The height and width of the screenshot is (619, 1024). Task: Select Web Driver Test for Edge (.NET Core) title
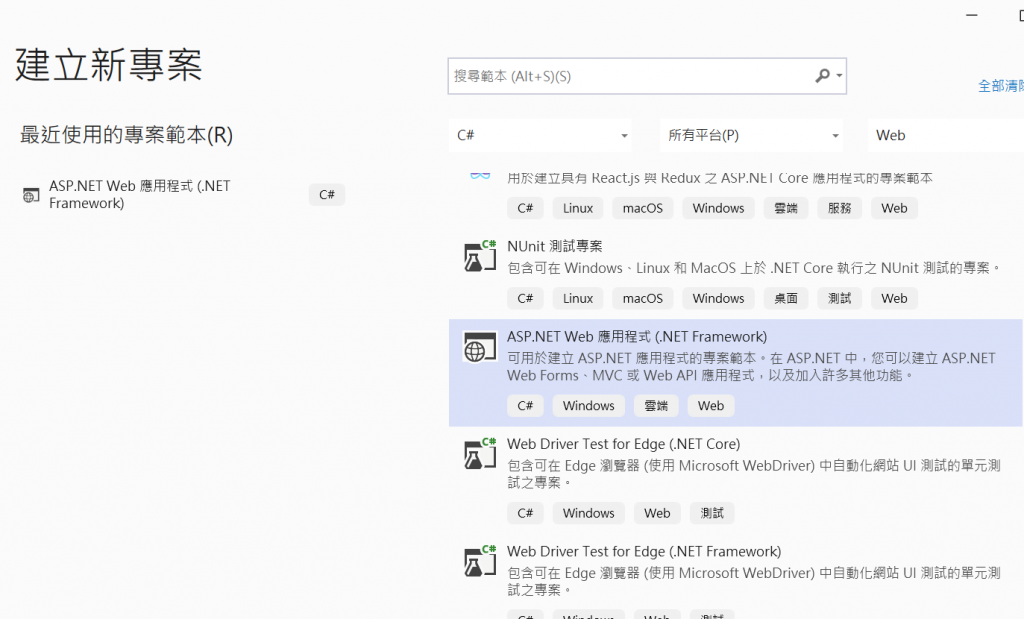(x=624, y=444)
